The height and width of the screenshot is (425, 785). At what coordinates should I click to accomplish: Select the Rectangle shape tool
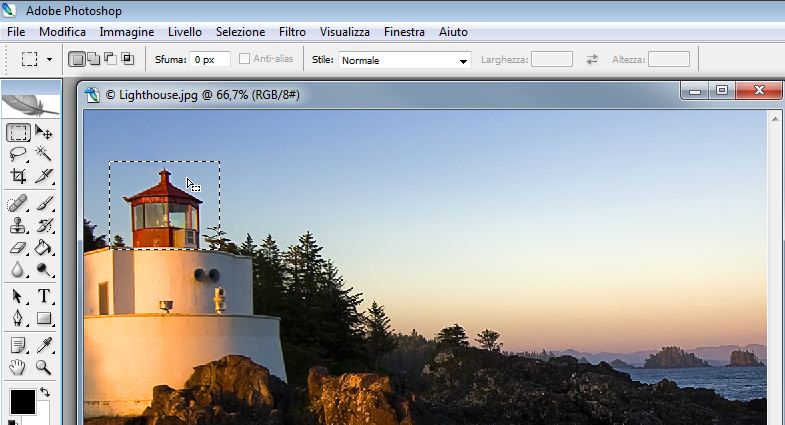[44, 318]
